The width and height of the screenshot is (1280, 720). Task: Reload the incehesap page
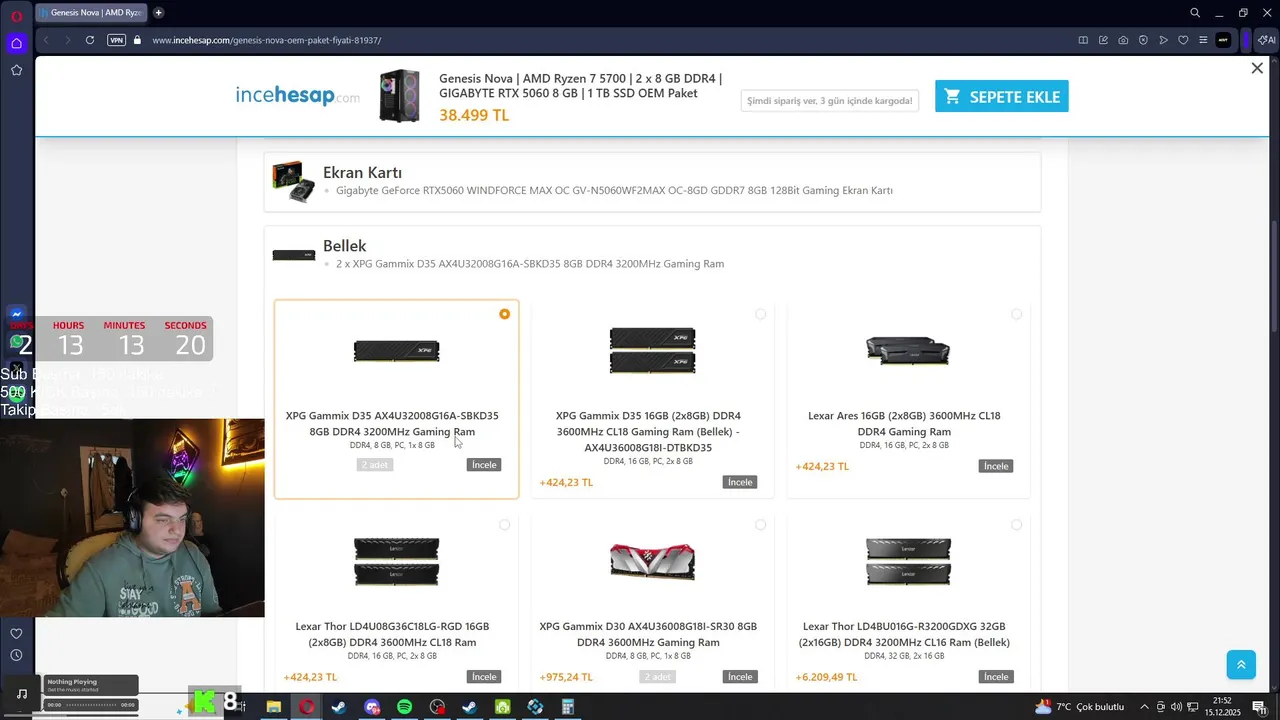pyautogui.click(x=90, y=40)
